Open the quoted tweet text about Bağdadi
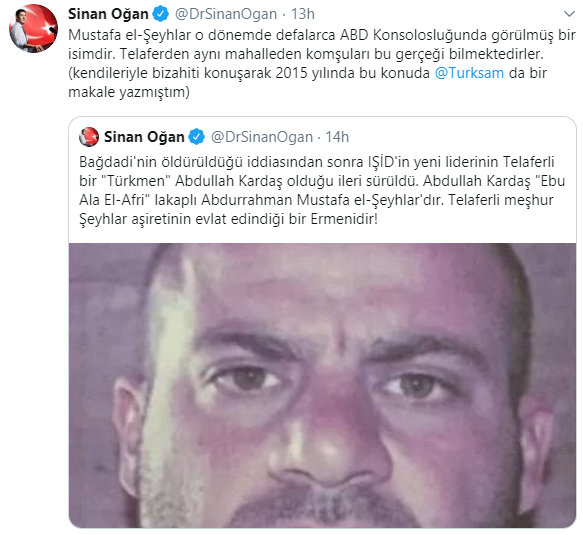The width and height of the screenshot is (583, 535). tap(322, 190)
